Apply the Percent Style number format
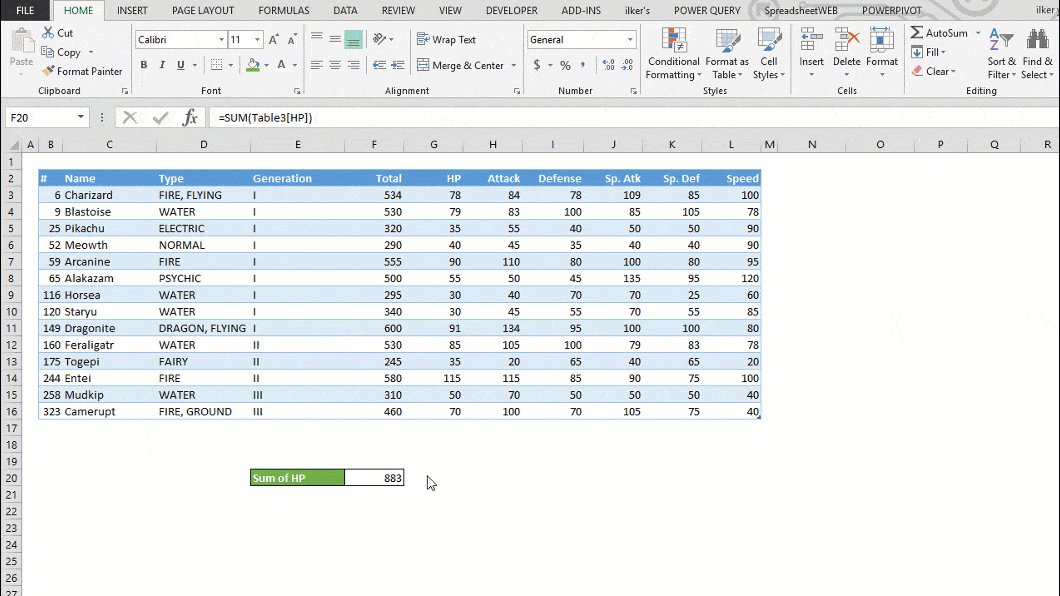 pos(564,63)
